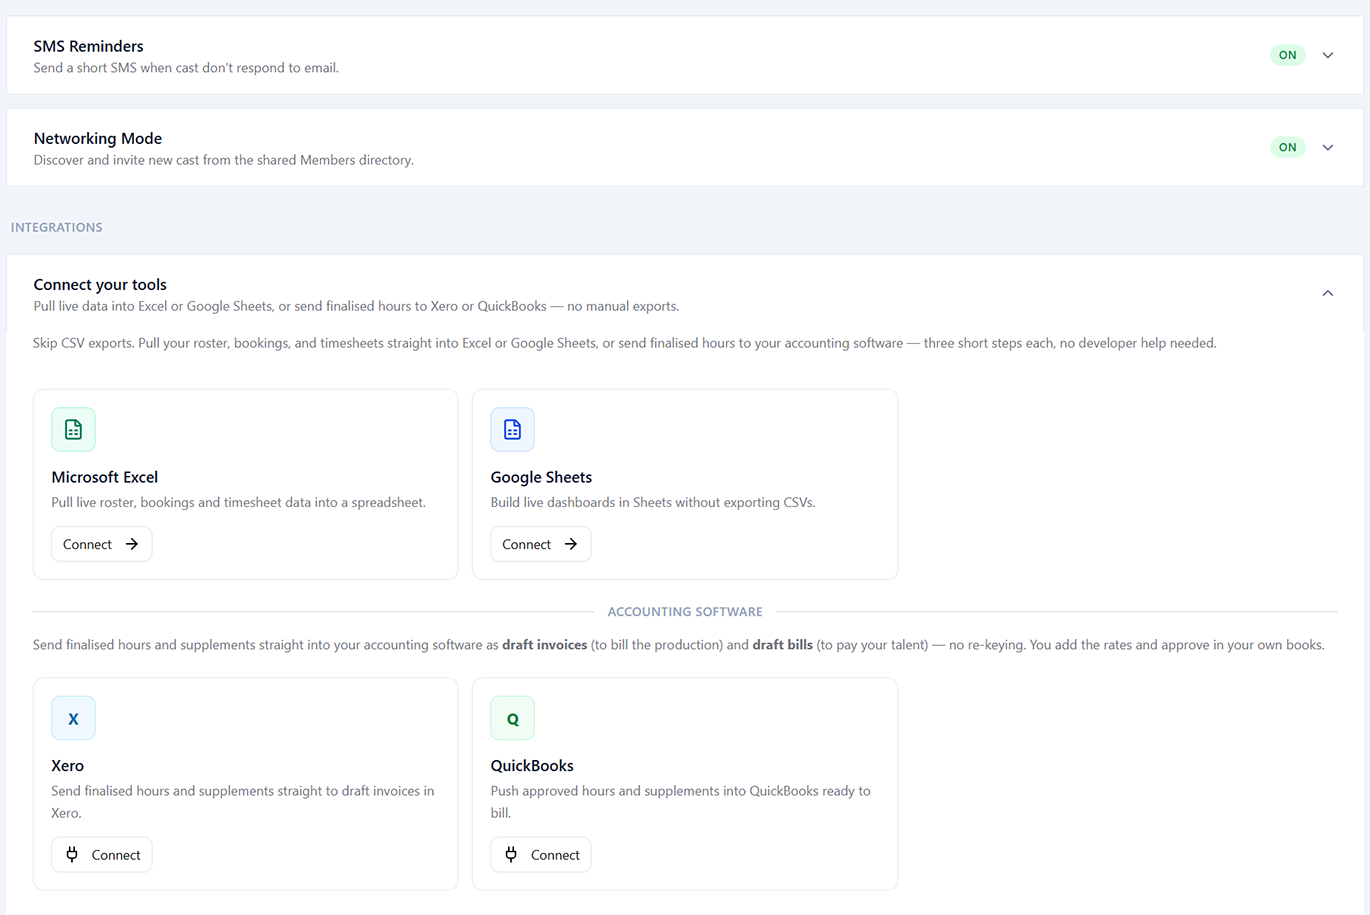Click the arrow icon on Google Sheets' Connect button
The image size is (1370, 915).
pos(570,544)
